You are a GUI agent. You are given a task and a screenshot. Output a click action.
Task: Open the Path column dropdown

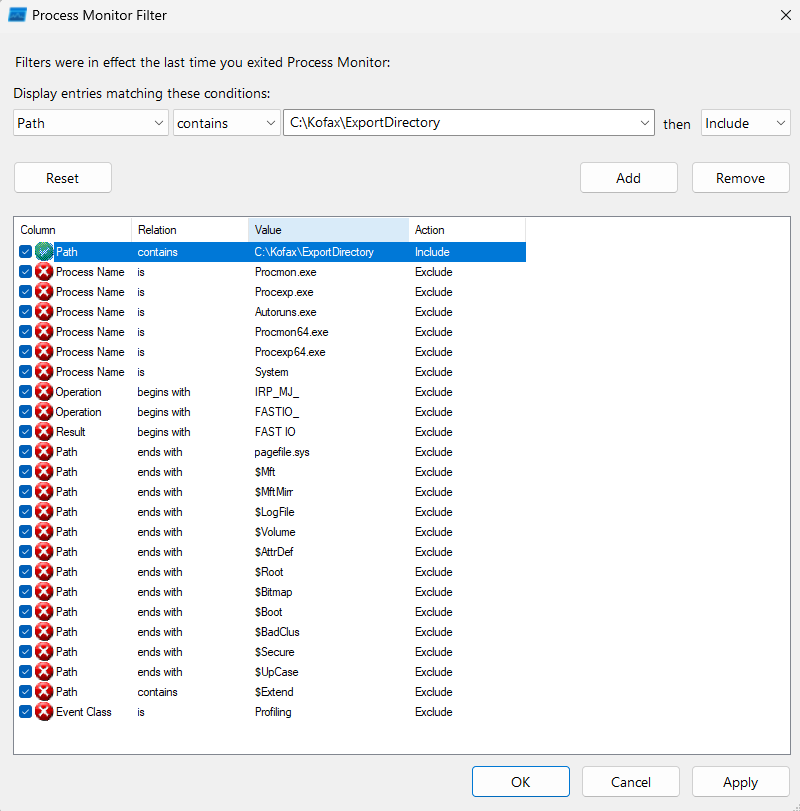[91, 123]
